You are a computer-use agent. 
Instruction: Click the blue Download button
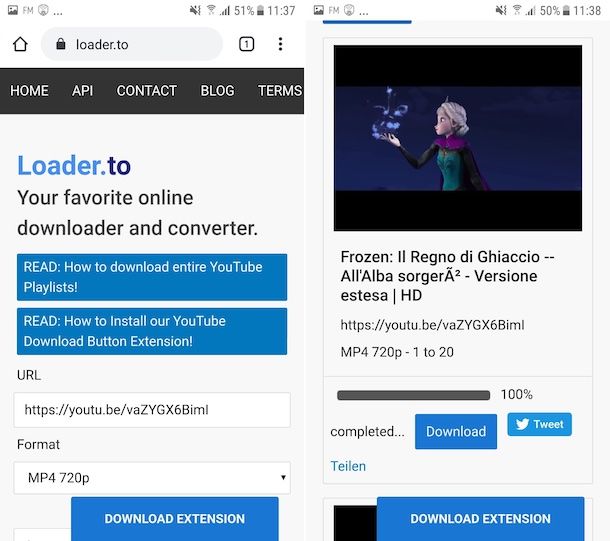point(456,431)
